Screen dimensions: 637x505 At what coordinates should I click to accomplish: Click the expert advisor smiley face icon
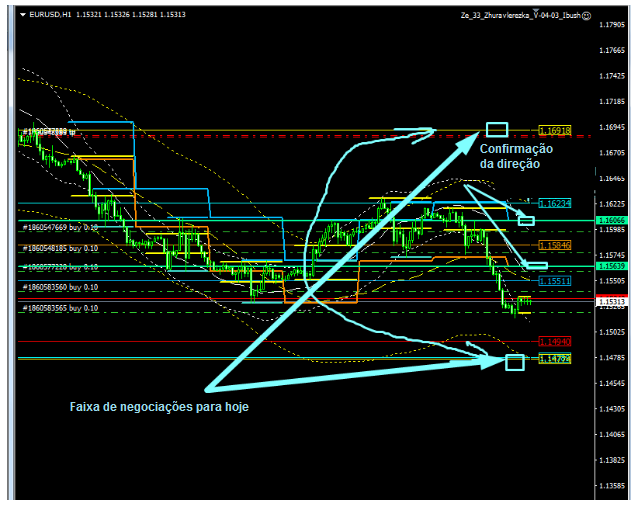(586, 16)
